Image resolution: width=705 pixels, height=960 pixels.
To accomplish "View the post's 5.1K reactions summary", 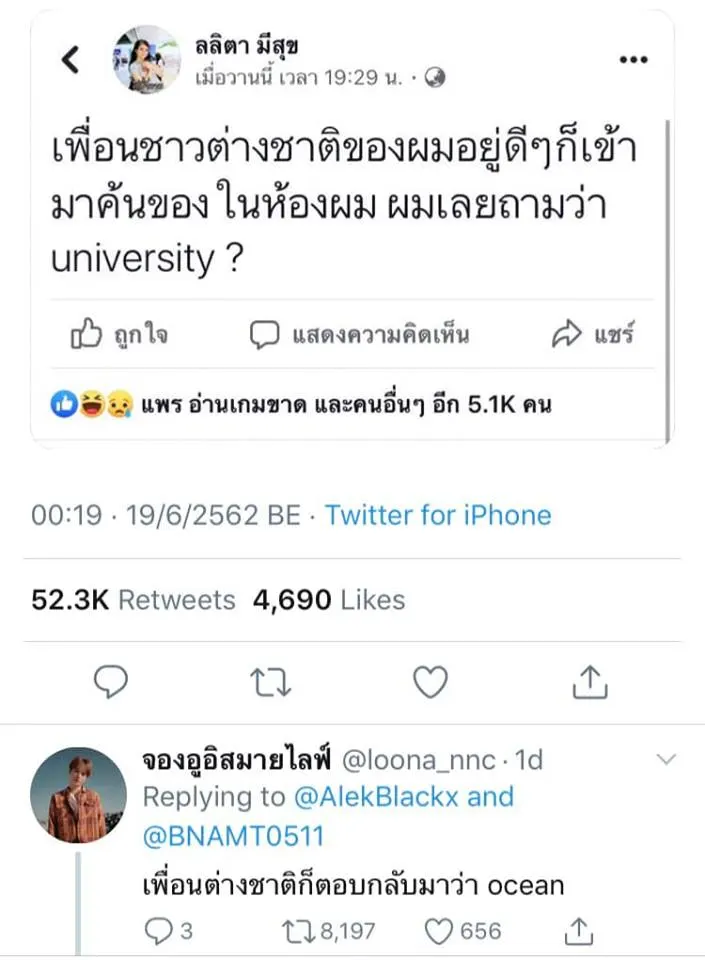I will 300,404.
